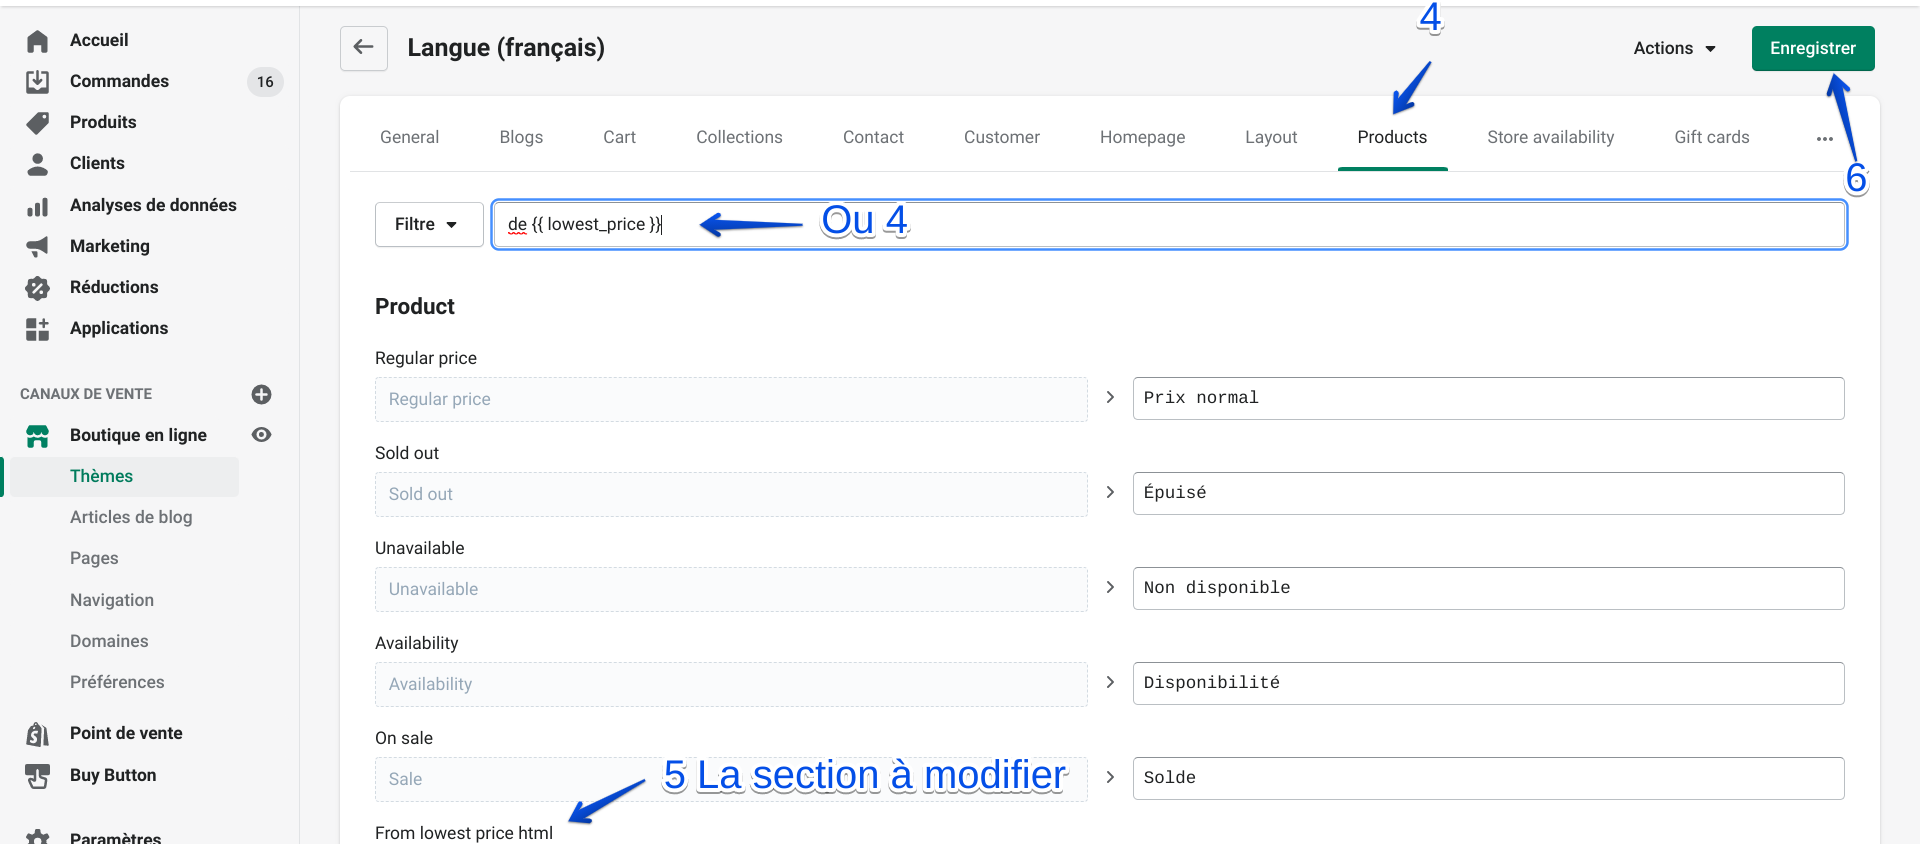Add a sales channel with plus icon
This screenshot has height=844, width=1920.
[262, 394]
